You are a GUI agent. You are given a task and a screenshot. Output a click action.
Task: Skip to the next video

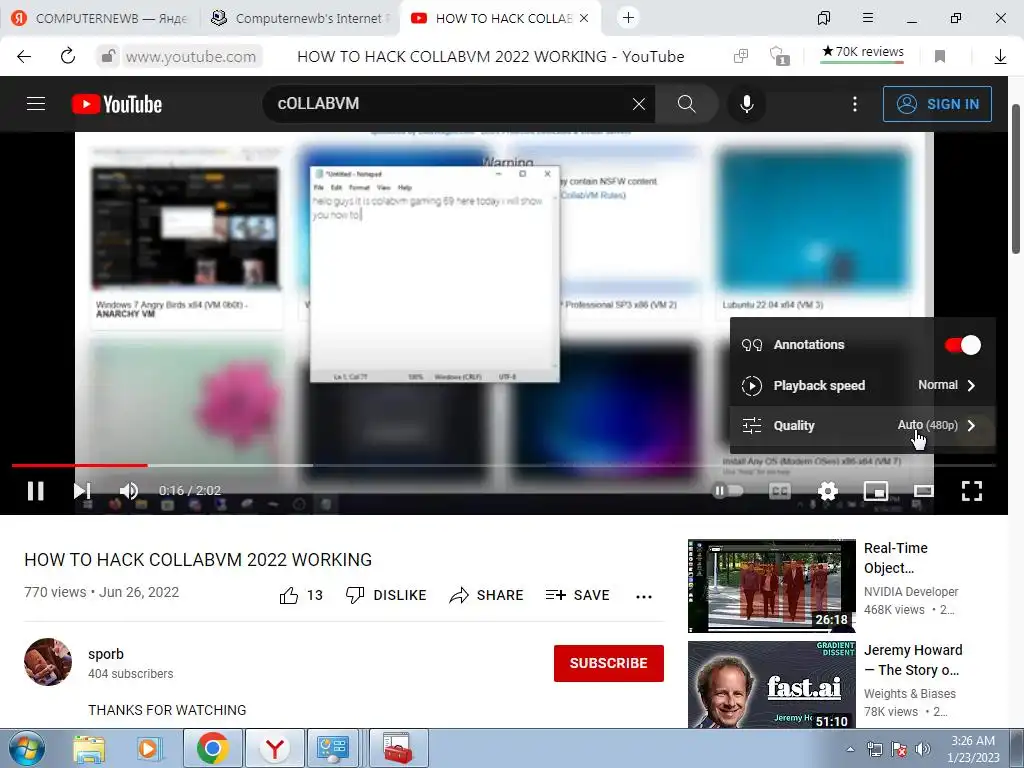click(x=82, y=490)
